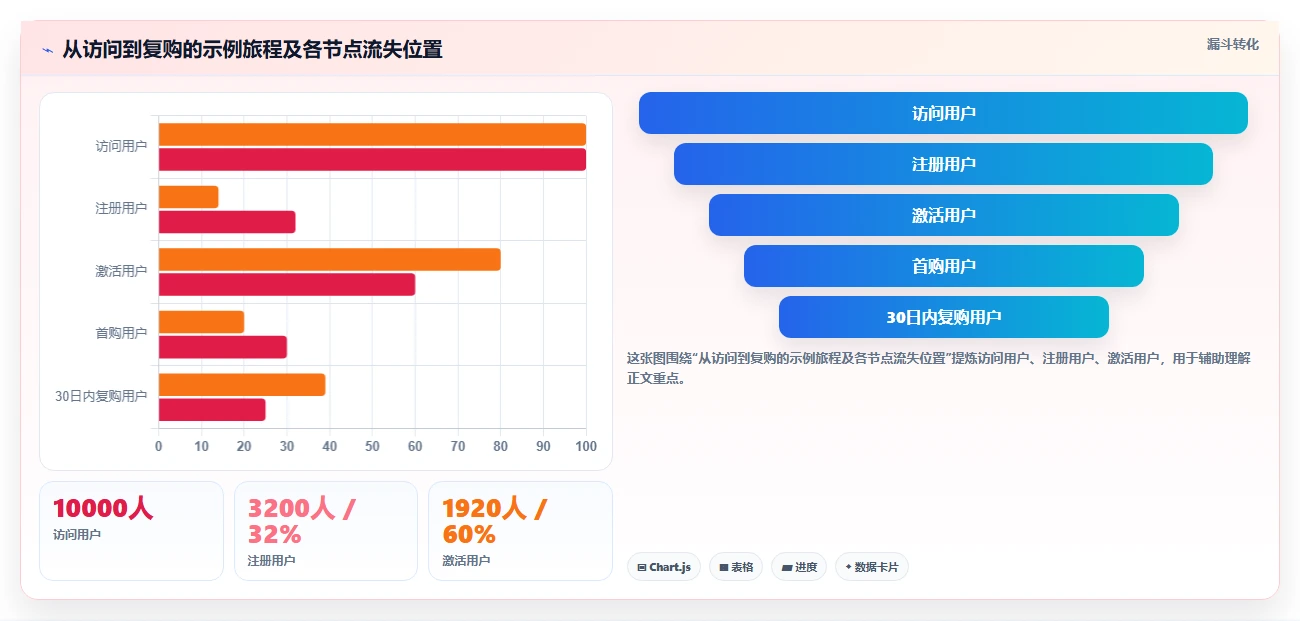Click the orange bar for 激活用户
The image size is (1300, 621).
pos(329,260)
